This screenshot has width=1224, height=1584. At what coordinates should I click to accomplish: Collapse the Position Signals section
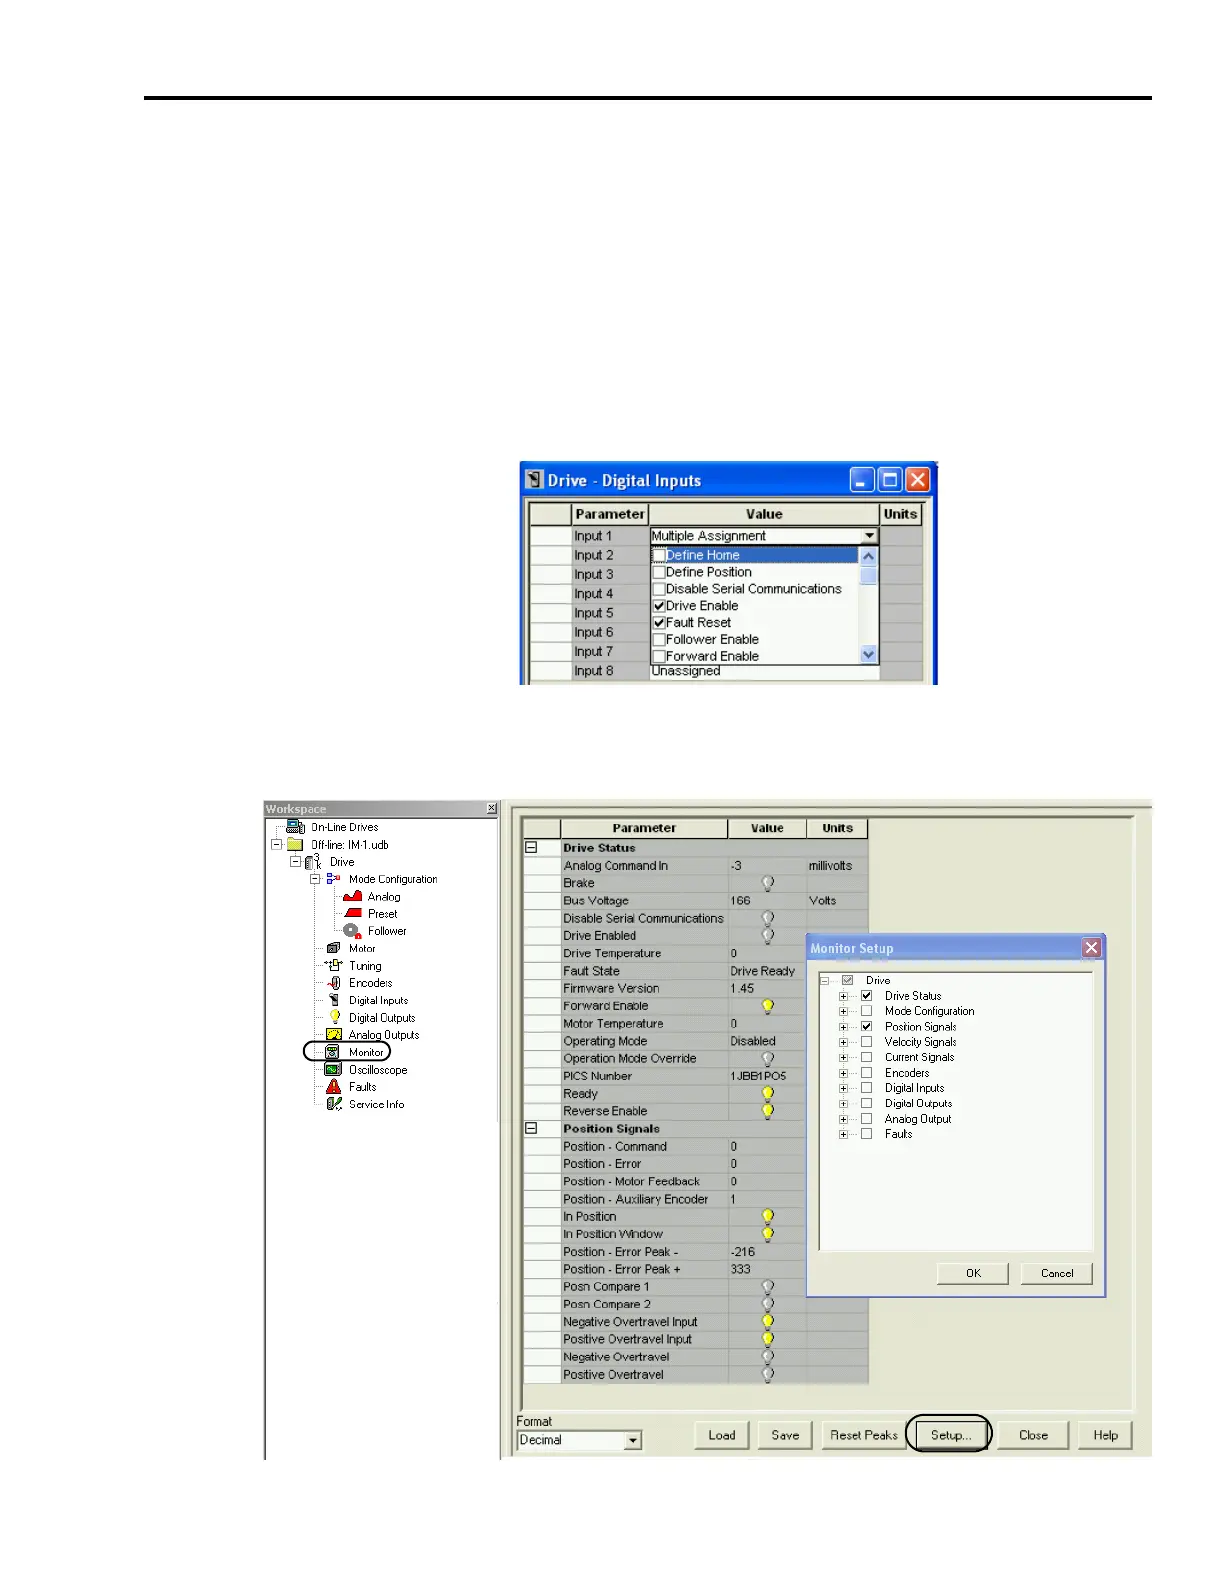pos(531,1129)
